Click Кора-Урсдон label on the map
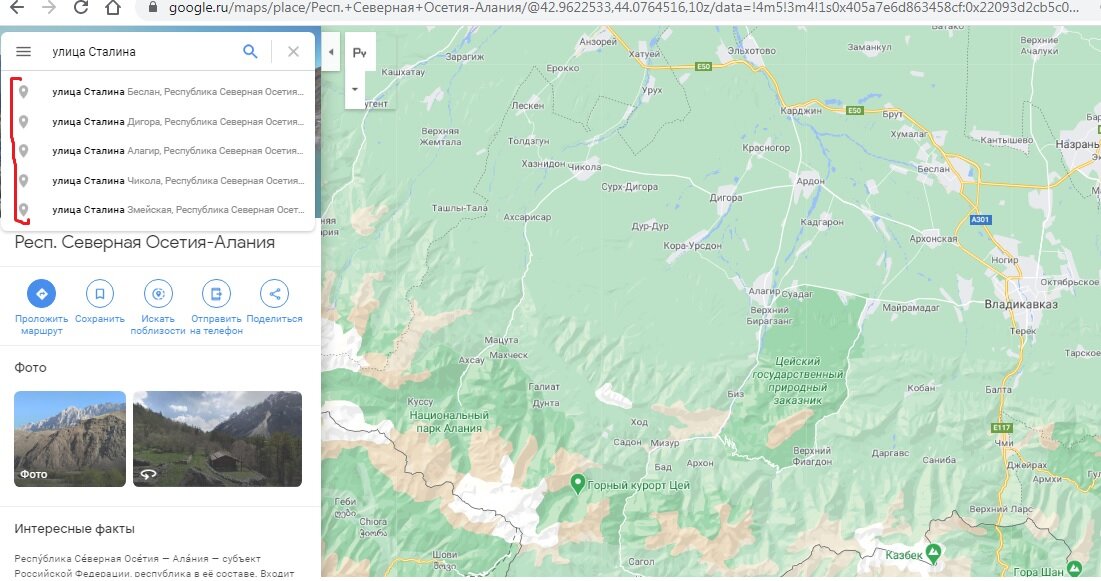The height and width of the screenshot is (581, 1101). point(692,246)
